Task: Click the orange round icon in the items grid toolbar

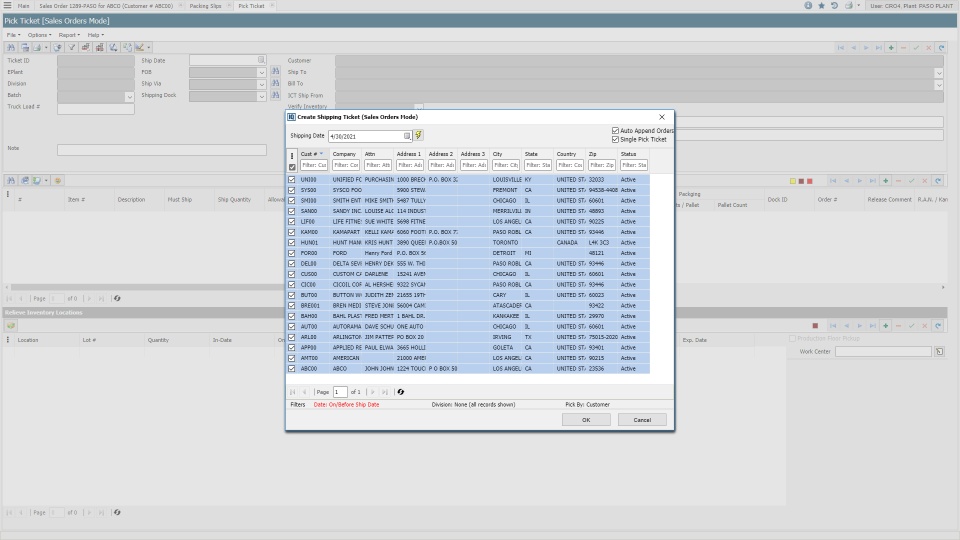Action: tap(58, 181)
